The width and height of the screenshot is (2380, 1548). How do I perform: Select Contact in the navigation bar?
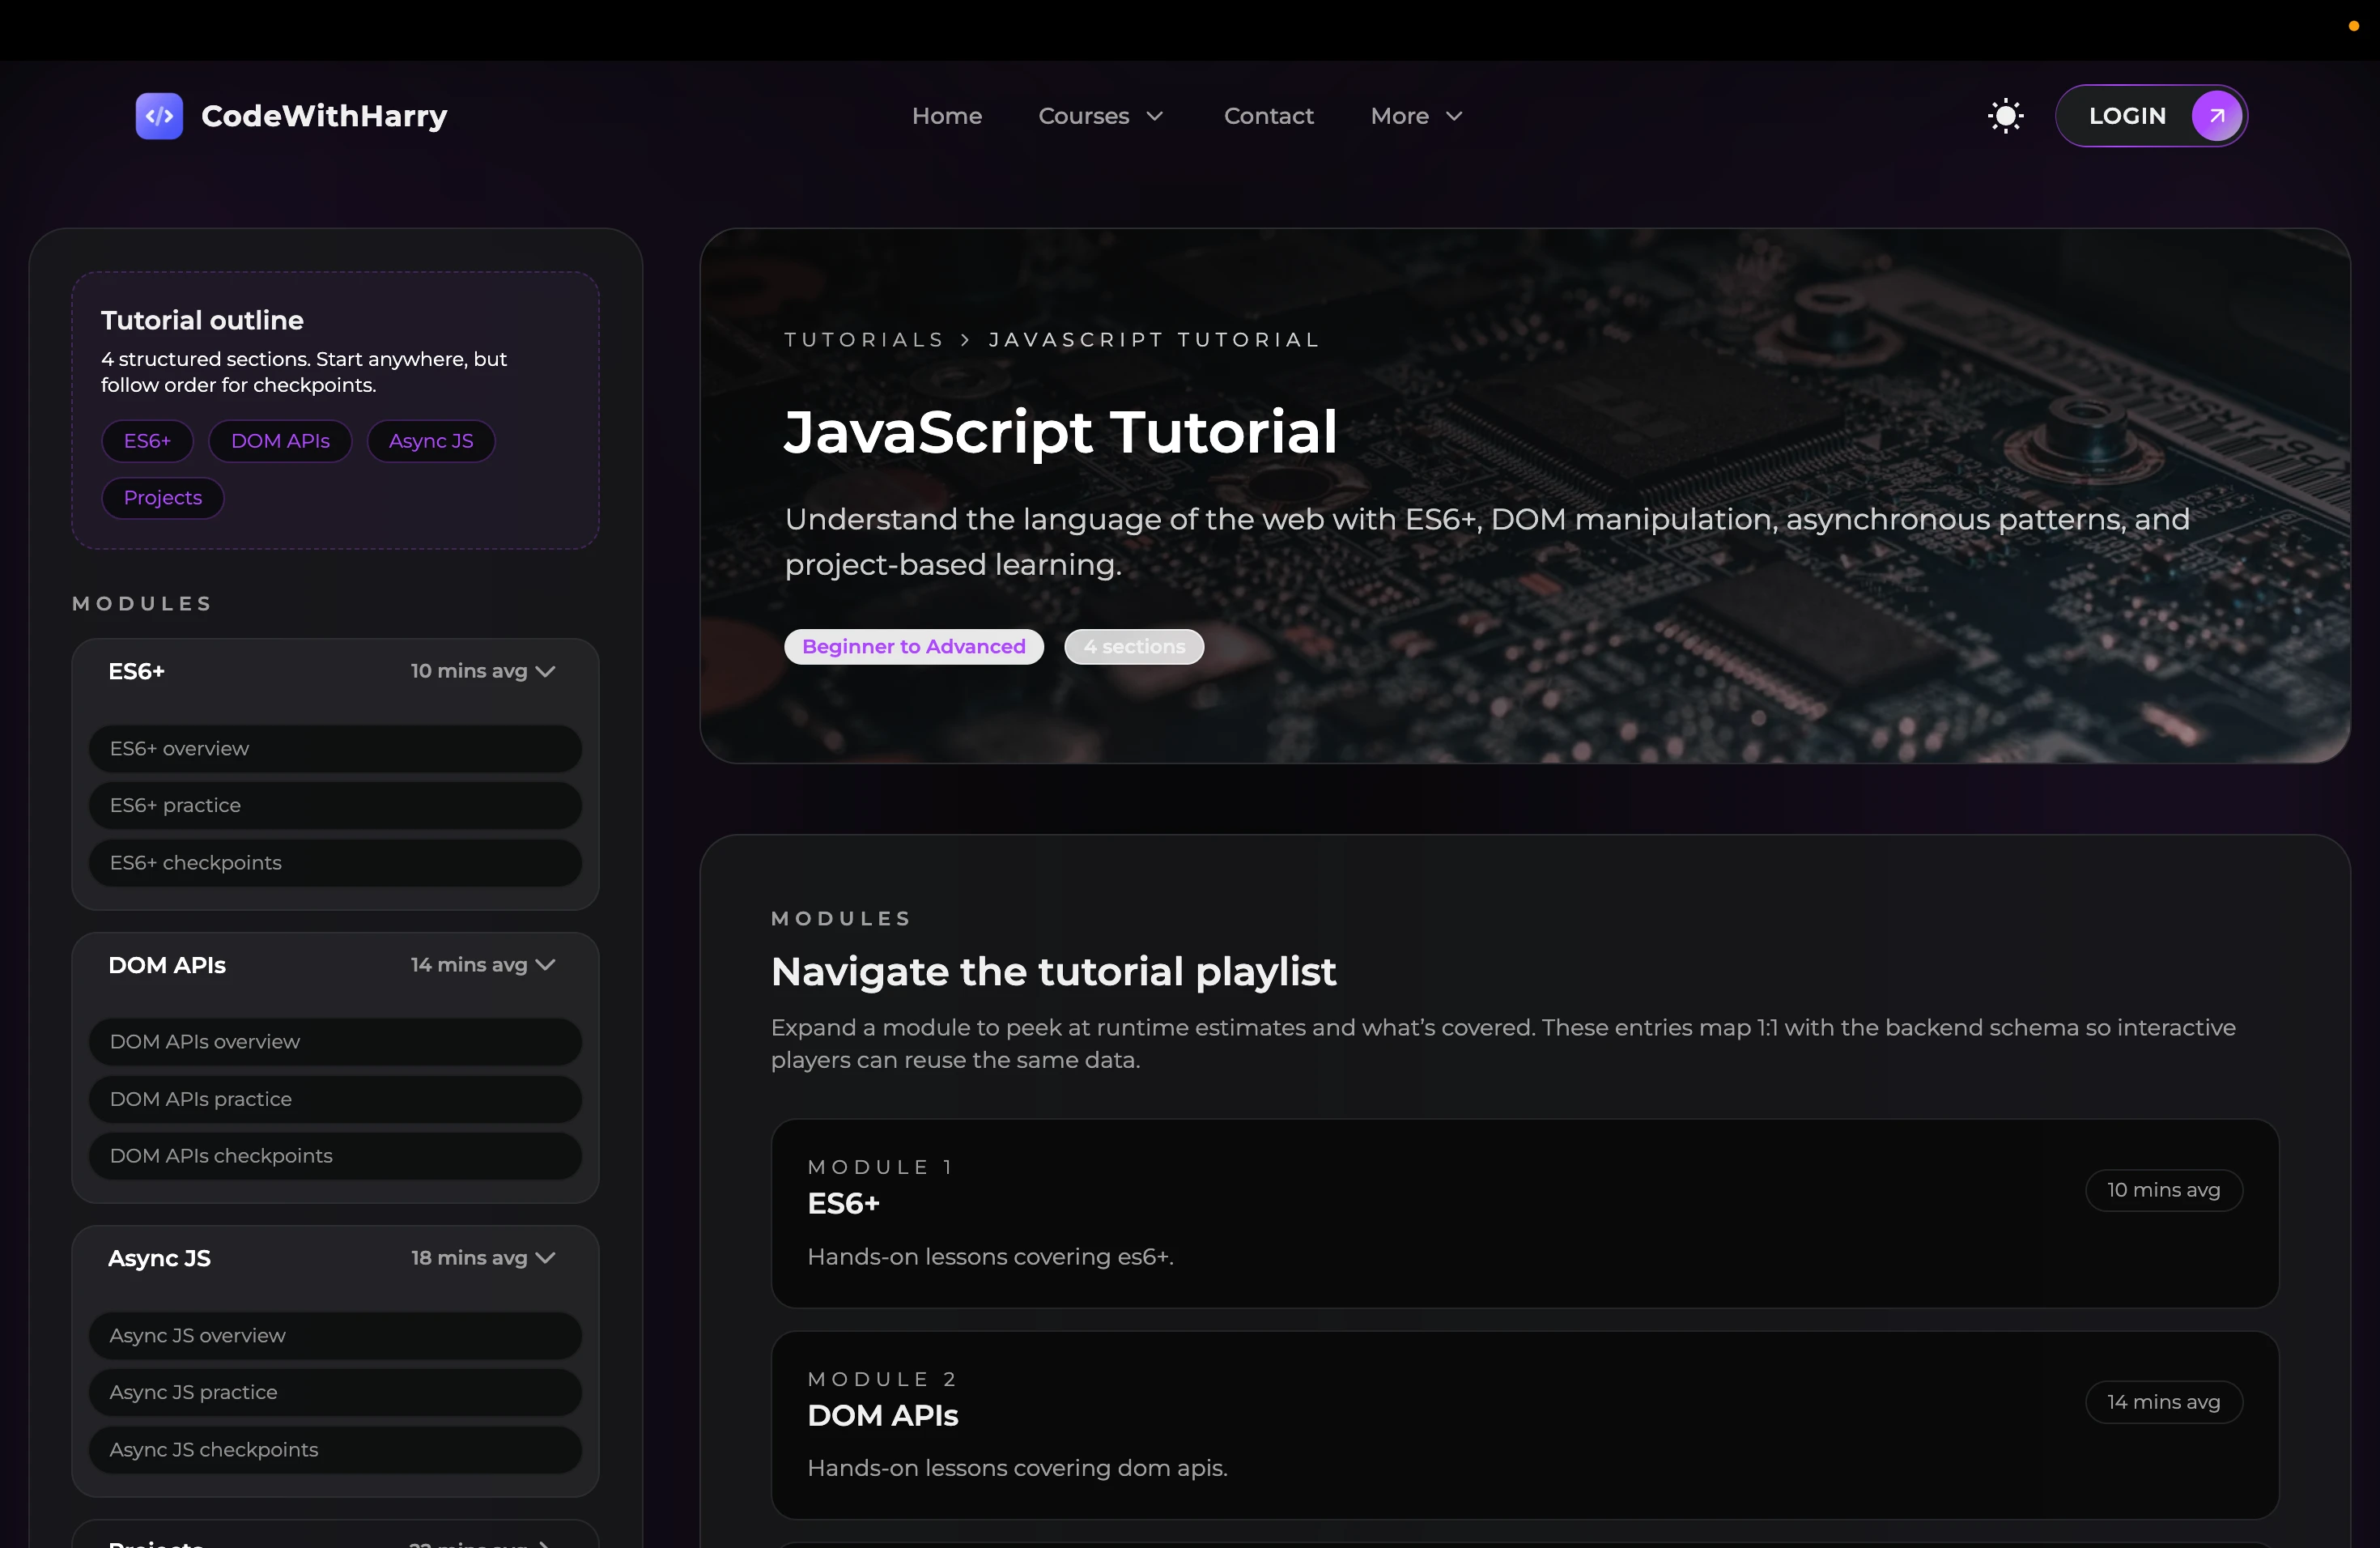pyautogui.click(x=1268, y=115)
